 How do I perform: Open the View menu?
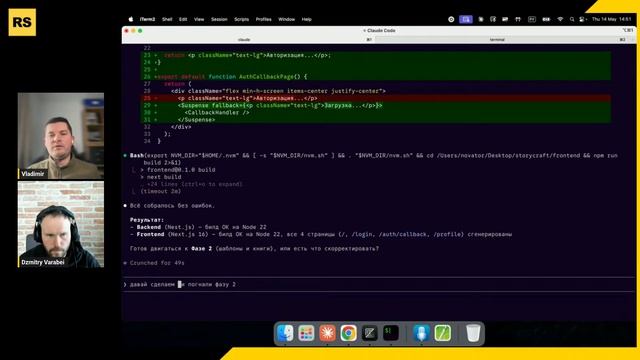pos(199,19)
